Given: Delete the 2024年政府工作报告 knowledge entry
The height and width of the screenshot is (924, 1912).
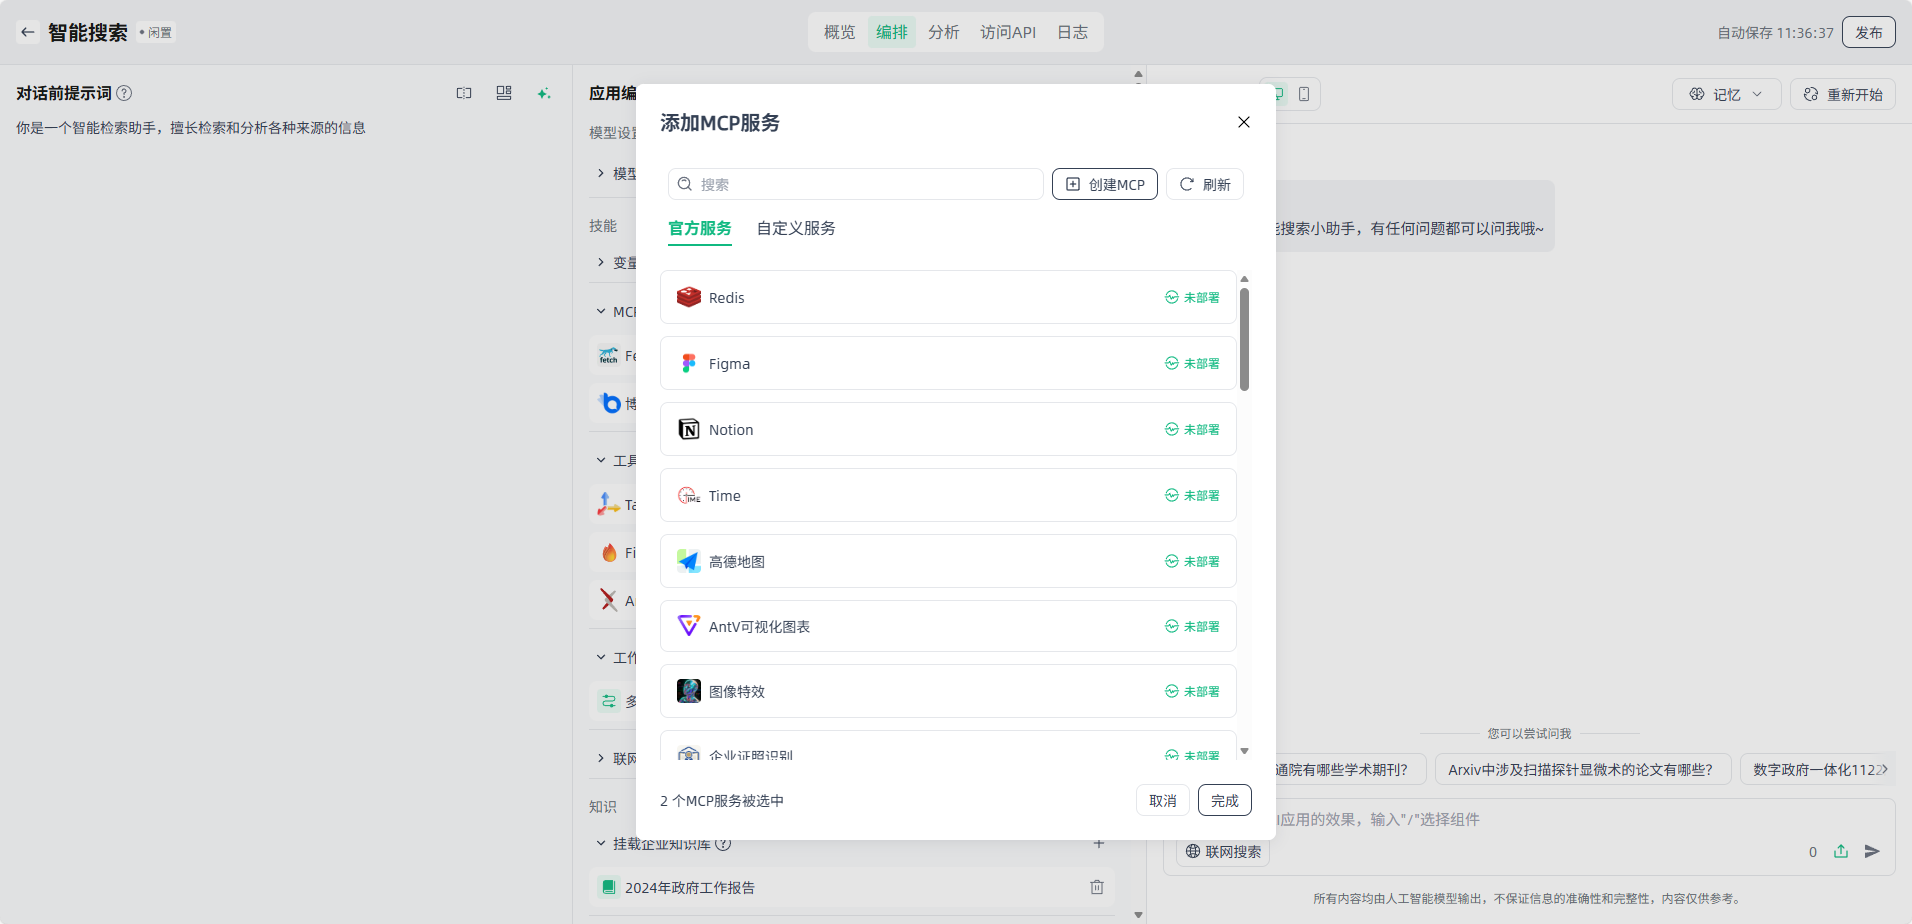Looking at the screenshot, I should pos(1096,887).
